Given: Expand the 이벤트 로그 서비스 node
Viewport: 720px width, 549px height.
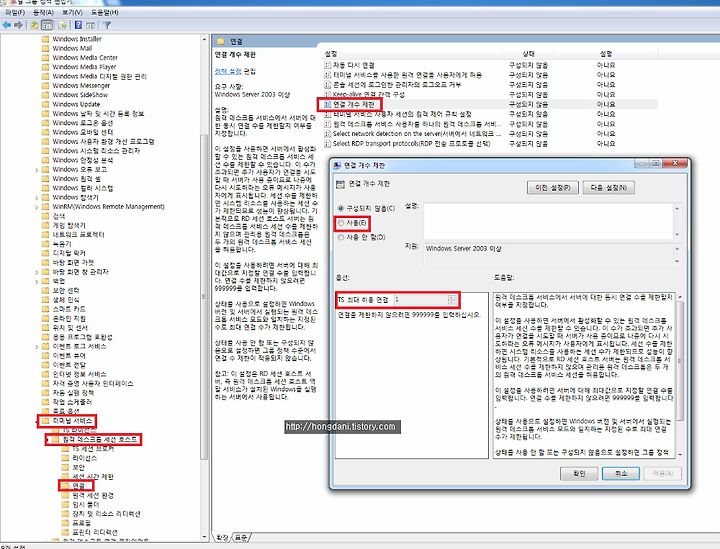Looking at the screenshot, I should 37,346.
